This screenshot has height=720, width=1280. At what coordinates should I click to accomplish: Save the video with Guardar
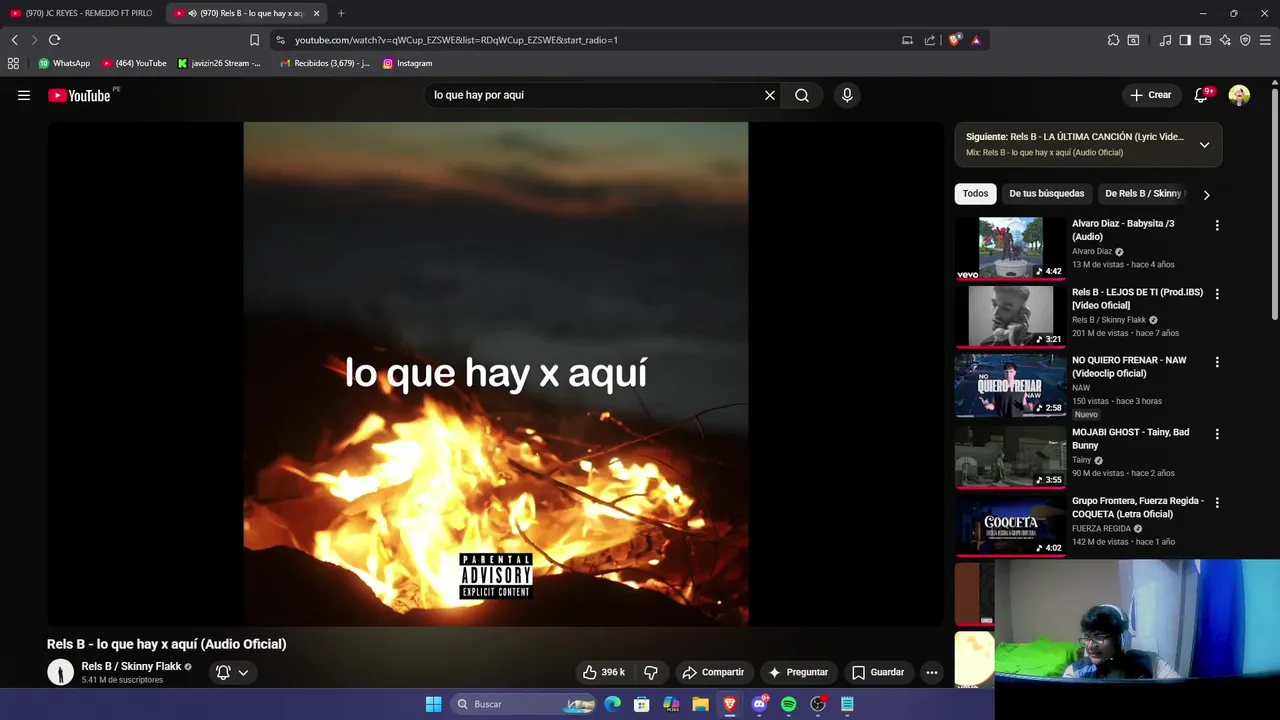coord(878,672)
